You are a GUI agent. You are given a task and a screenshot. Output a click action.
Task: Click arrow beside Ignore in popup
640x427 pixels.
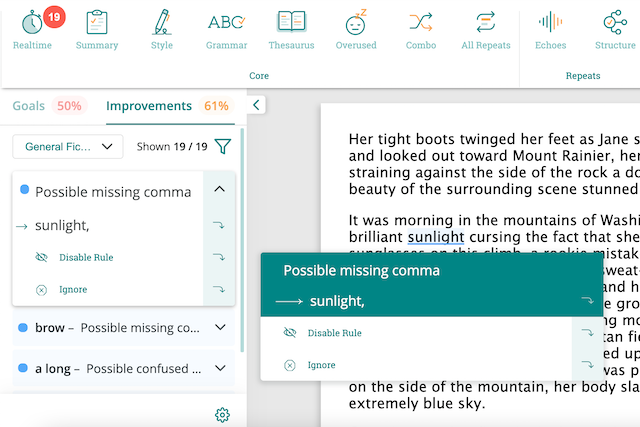(588, 365)
